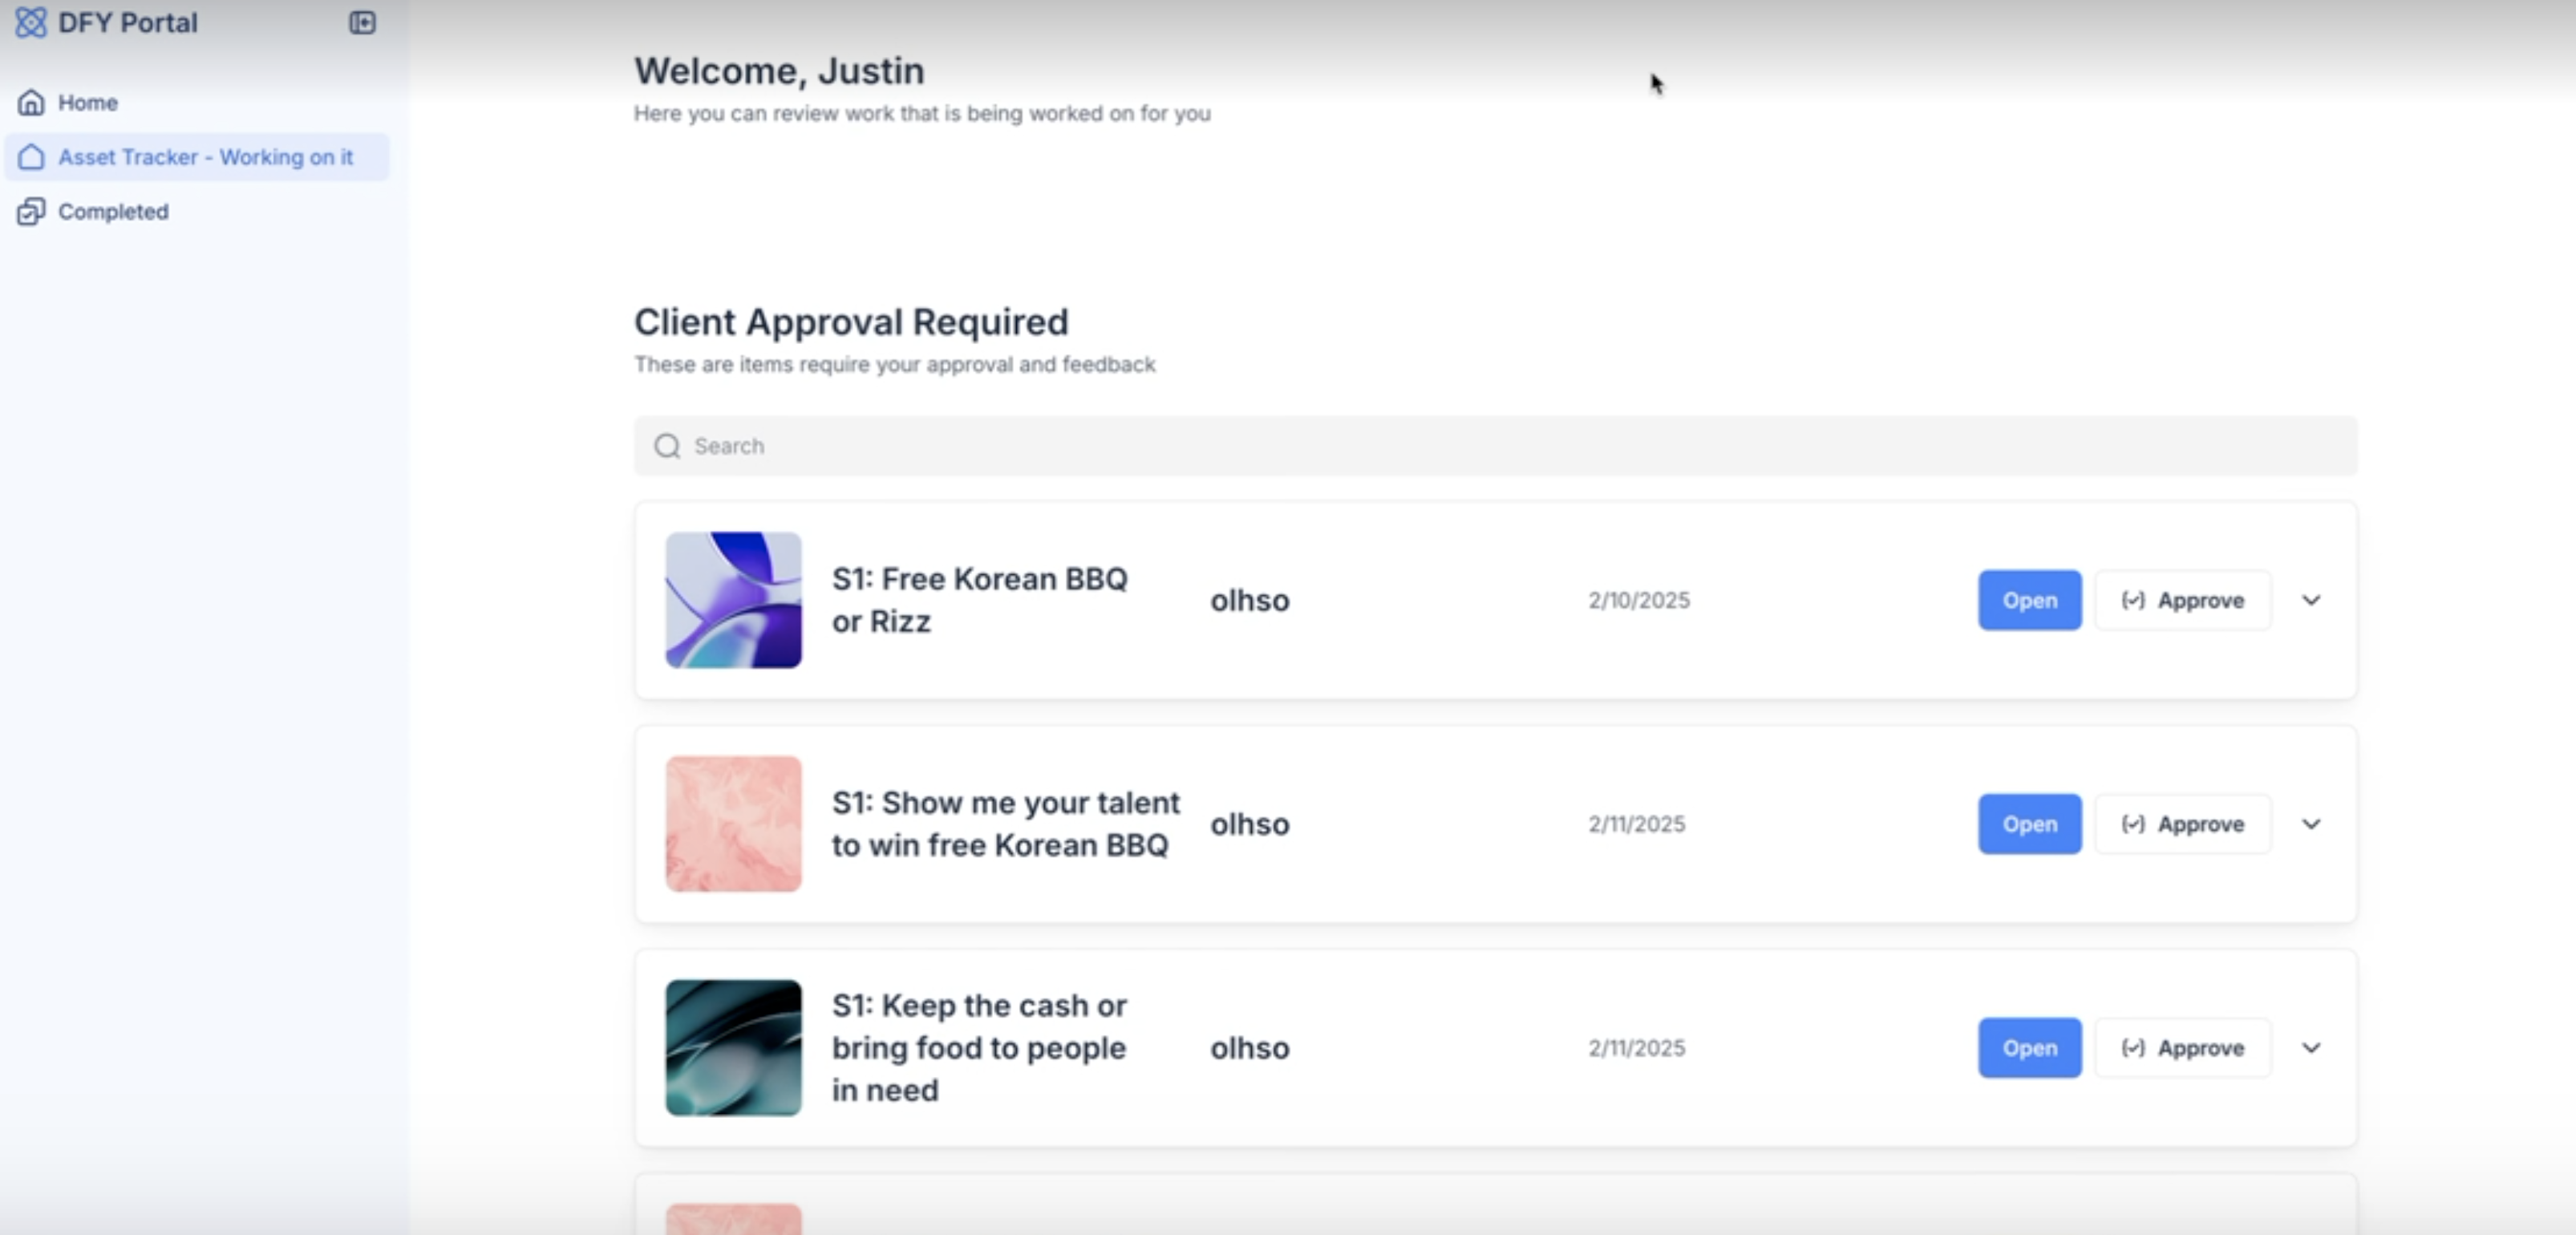Approve the Keep the cash item
The image size is (2576, 1235).
(2183, 1048)
